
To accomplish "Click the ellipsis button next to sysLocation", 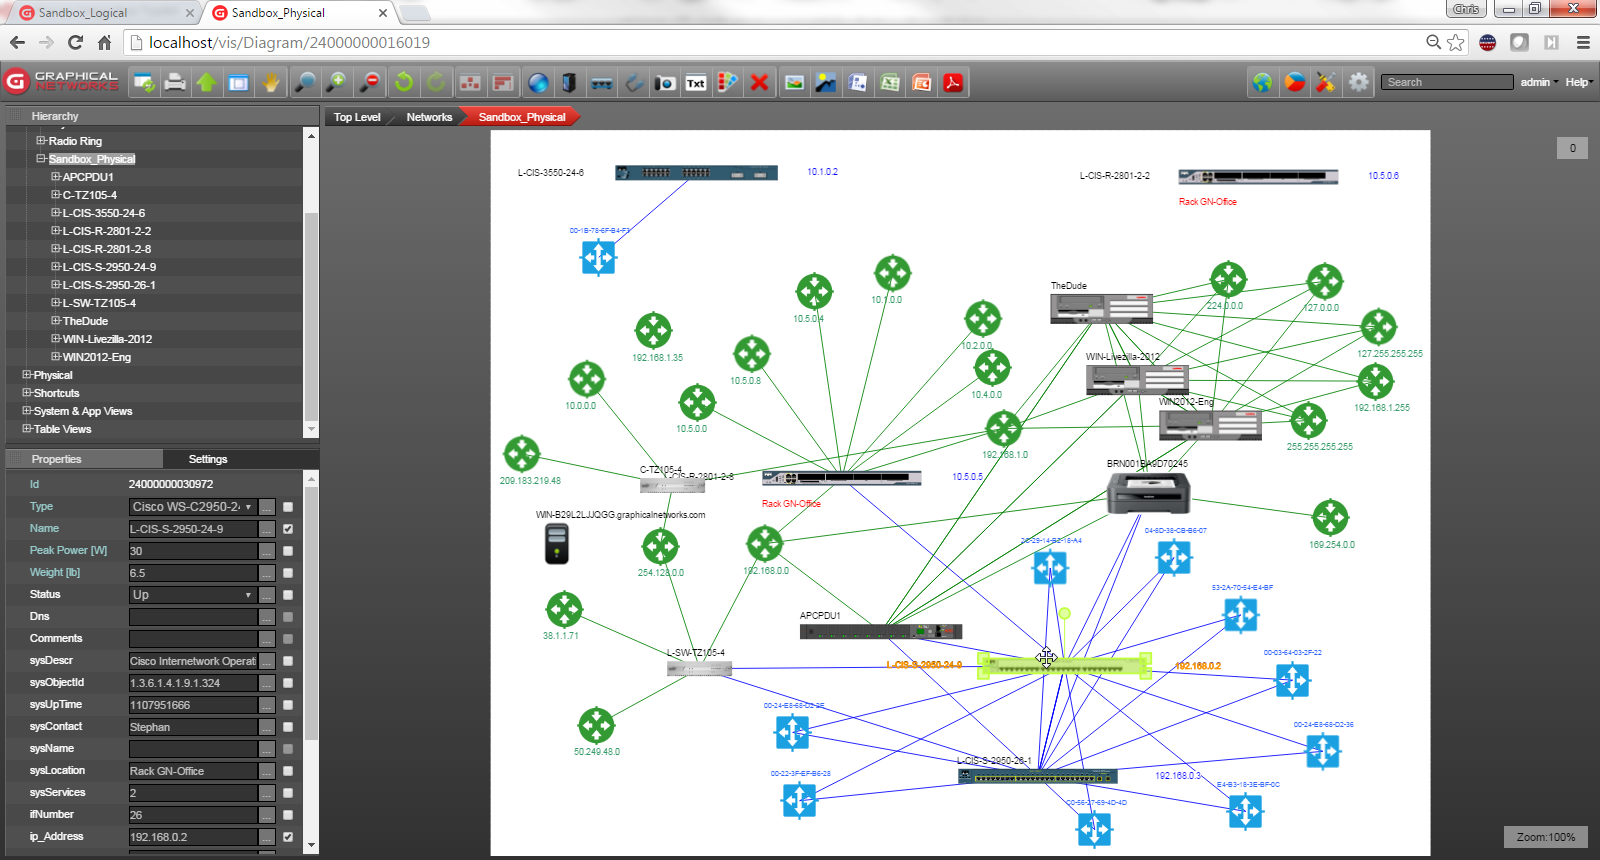I will [x=267, y=771].
